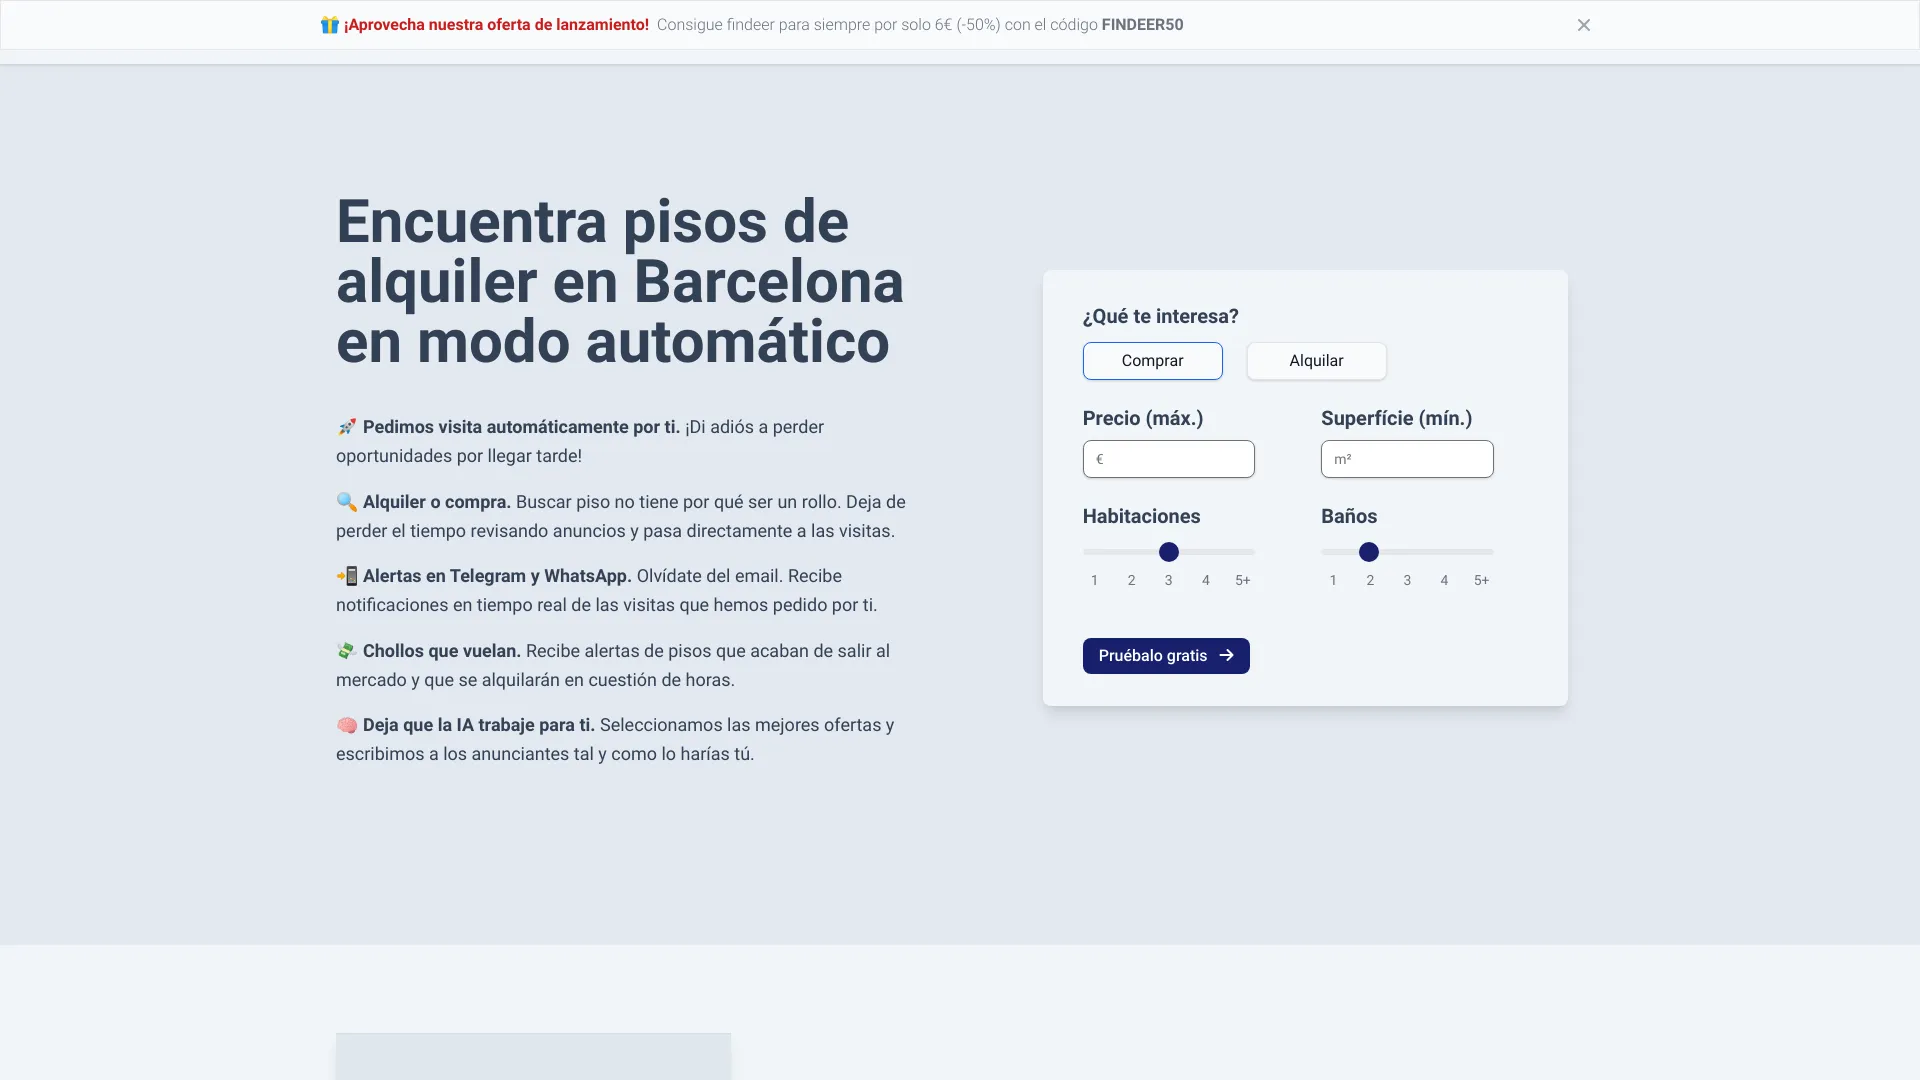The image size is (1920, 1080).
Task: Click the Superfície mínima input field
Action: point(1406,459)
